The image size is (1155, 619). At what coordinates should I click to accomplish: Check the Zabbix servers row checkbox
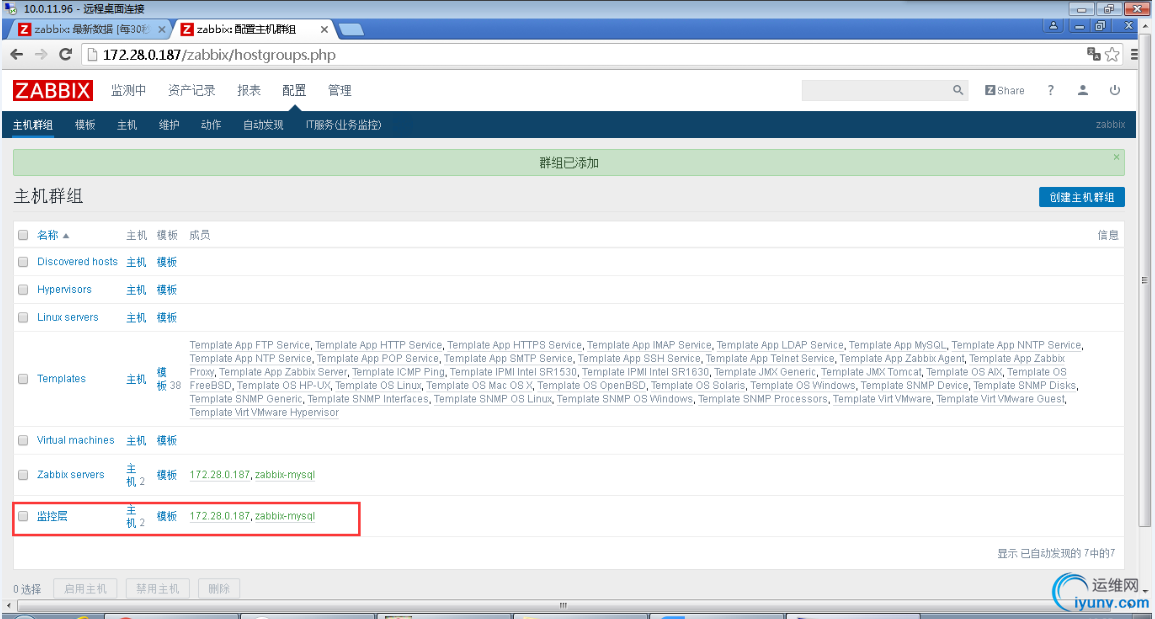pyautogui.click(x=23, y=475)
